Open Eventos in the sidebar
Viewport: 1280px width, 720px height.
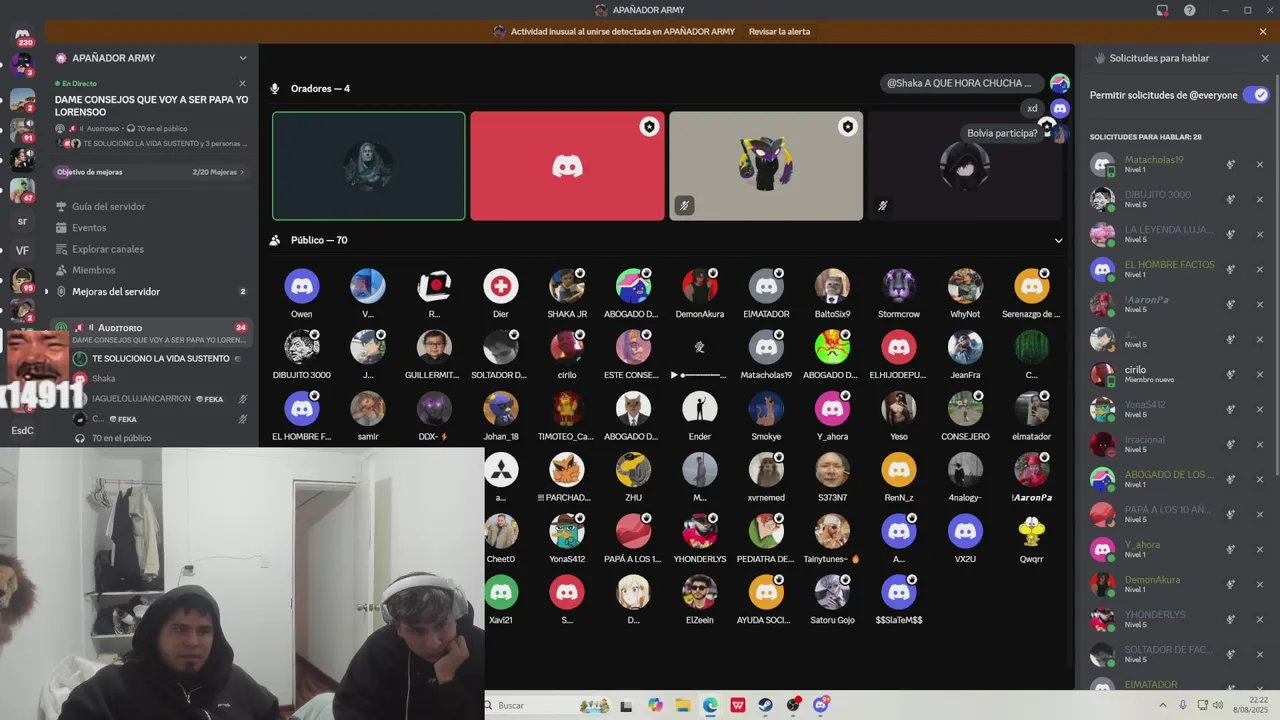pos(89,228)
